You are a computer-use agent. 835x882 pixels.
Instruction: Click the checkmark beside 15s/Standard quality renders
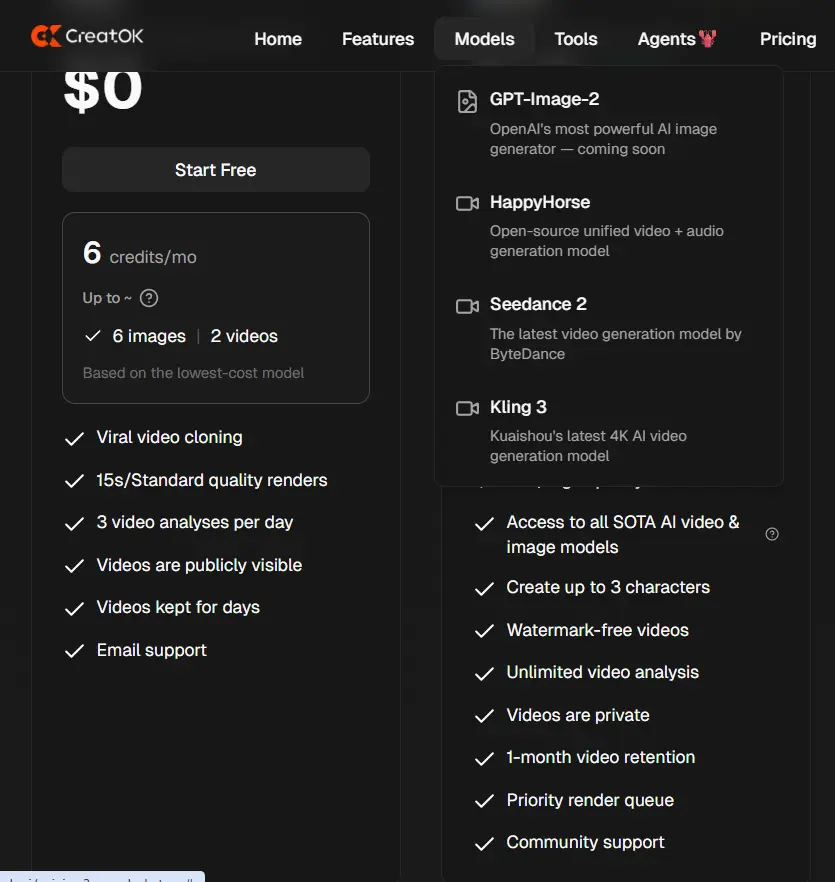pyautogui.click(x=74, y=482)
